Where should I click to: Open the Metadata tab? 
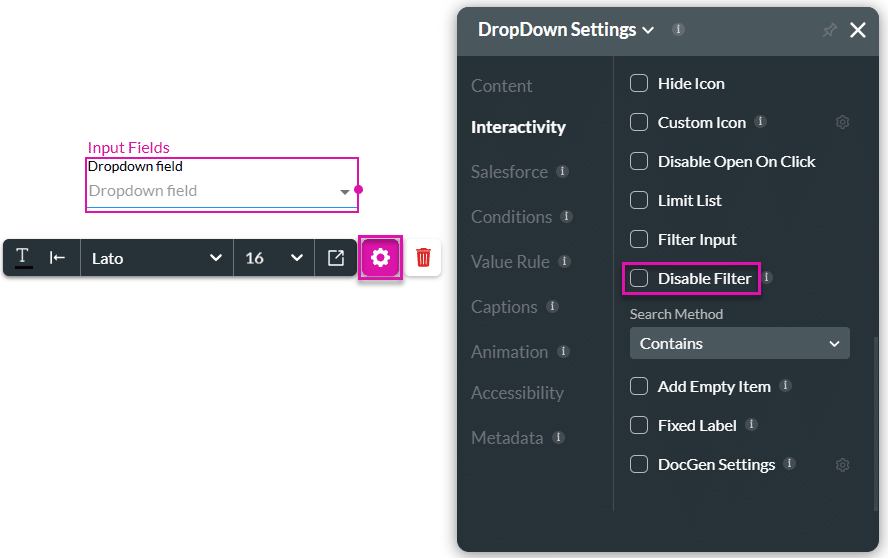pos(507,437)
